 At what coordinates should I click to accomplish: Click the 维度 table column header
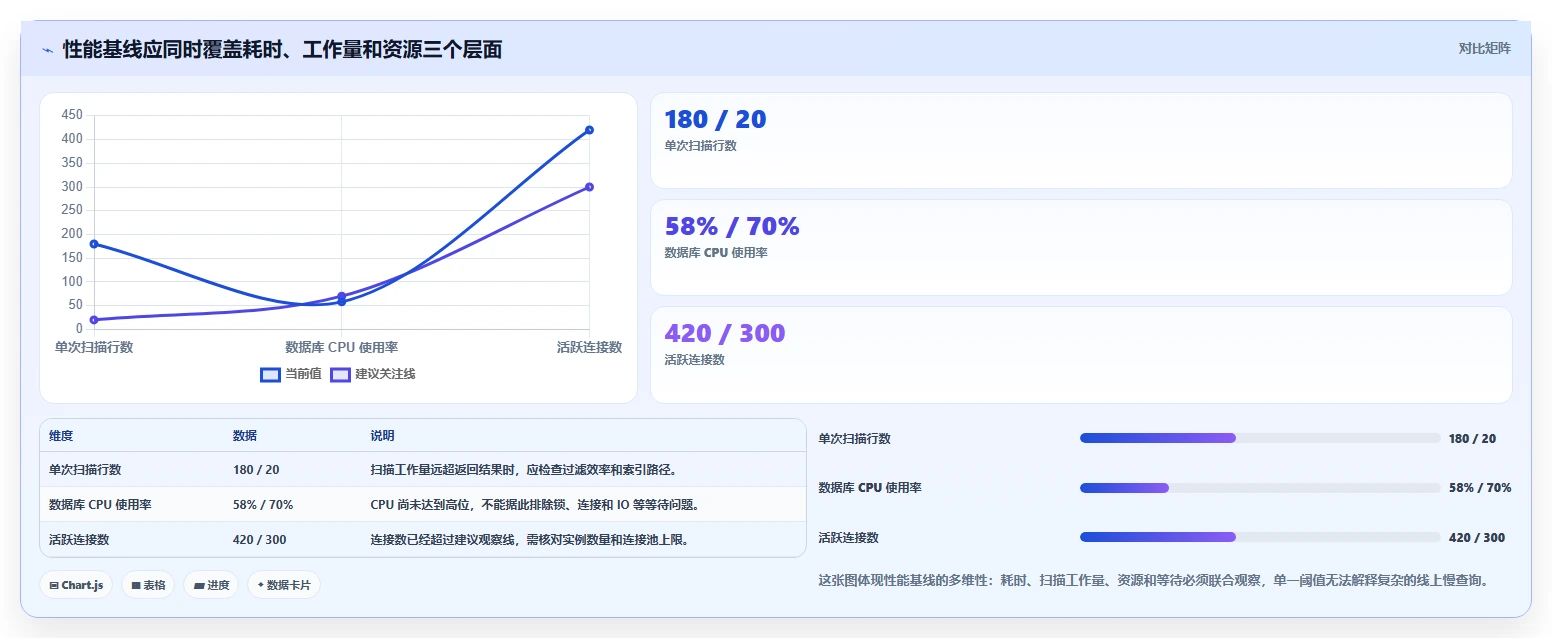pyautogui.click(x=61, y=436)
